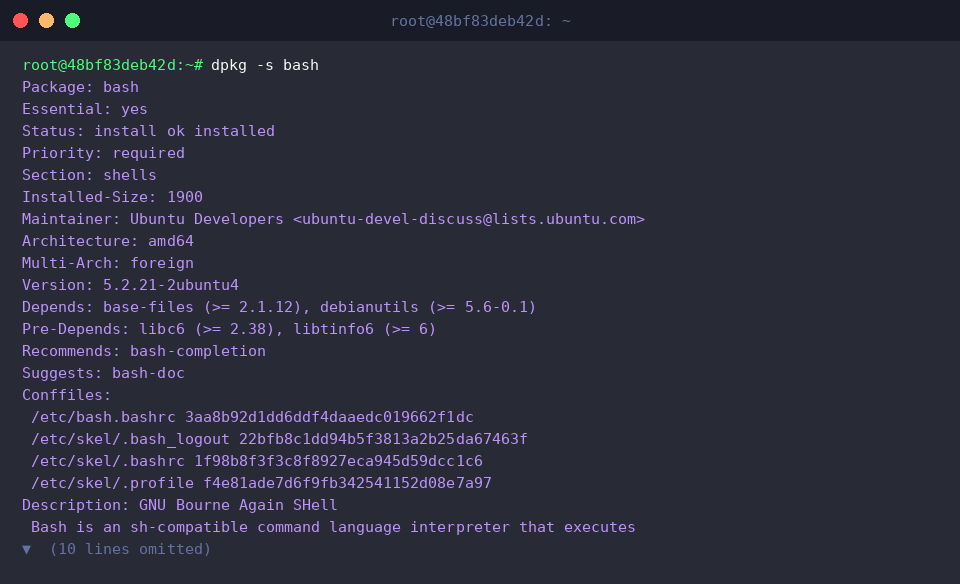Click the line Recommends: bash-completion
This screenshot has height=584, width=960.
tap(144, 351)
